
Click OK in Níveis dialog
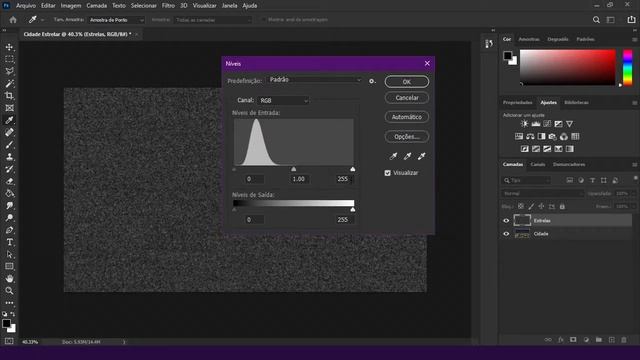click(407, 82)
